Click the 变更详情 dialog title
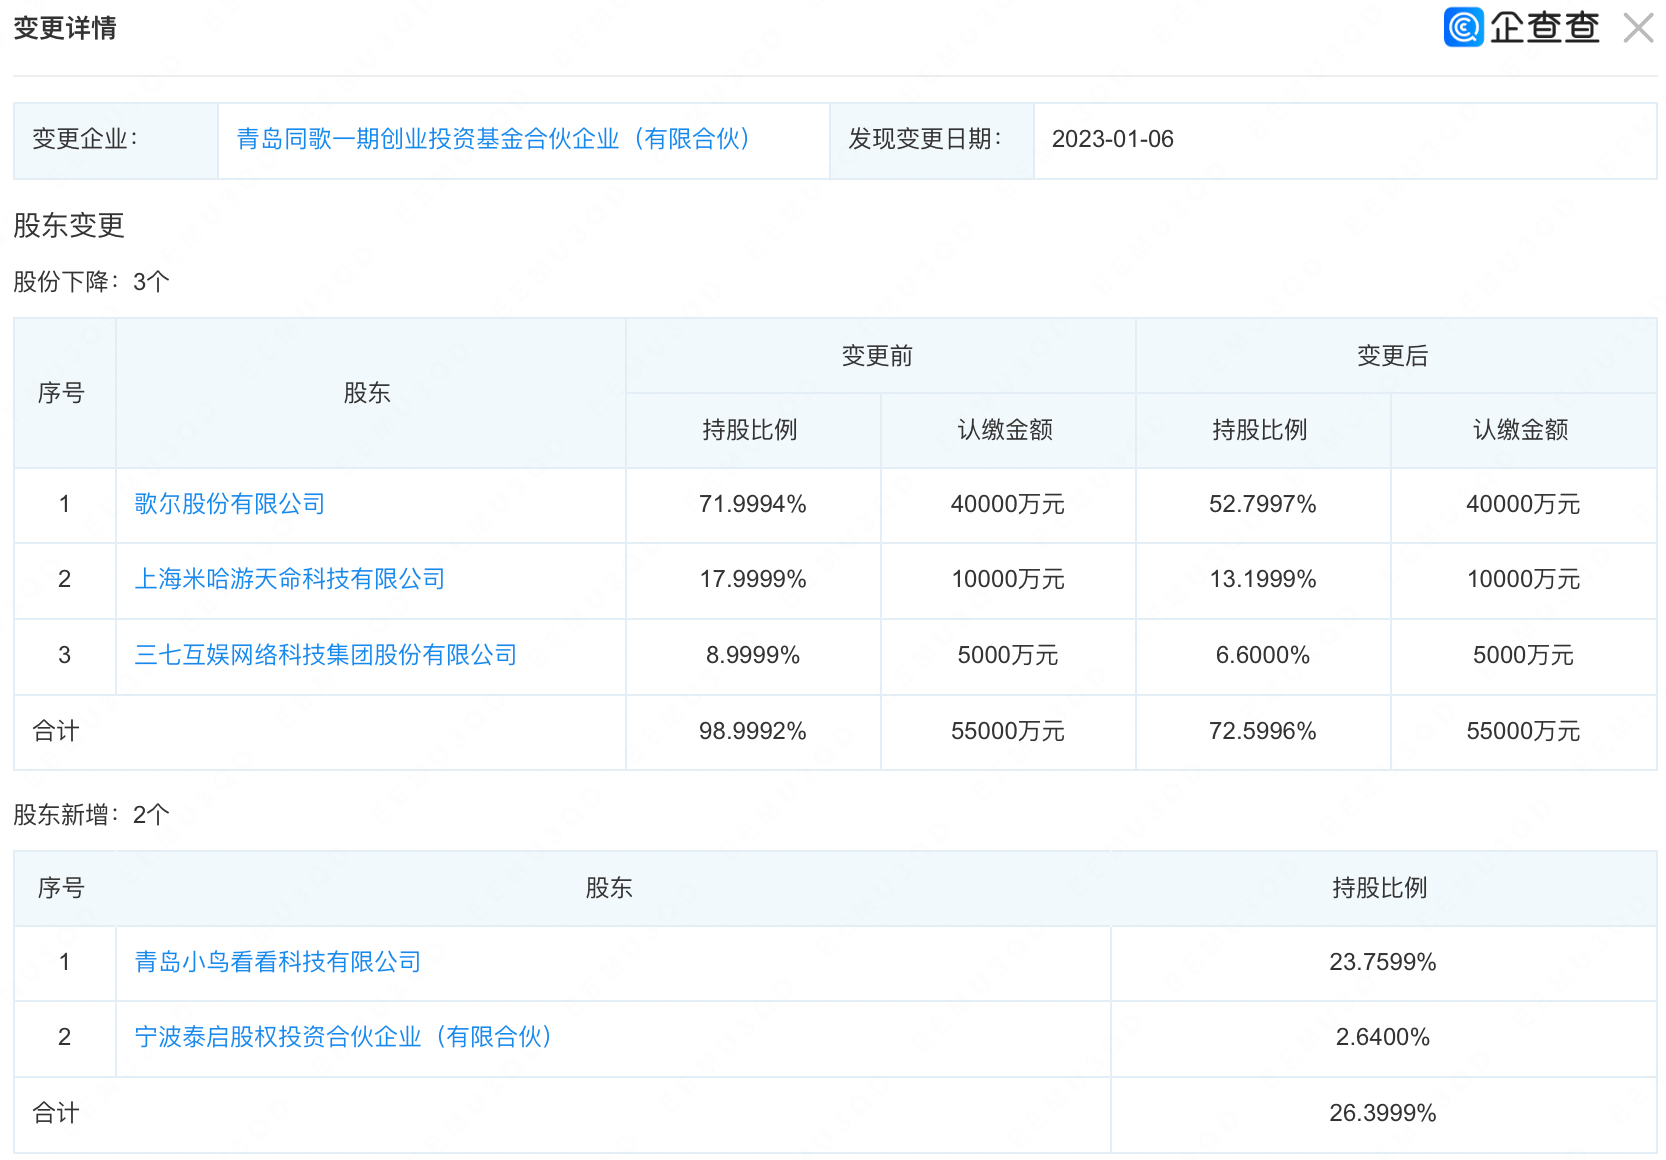Image resolution: width=1666 pixels, height=1160 pixels. (65, 28)
